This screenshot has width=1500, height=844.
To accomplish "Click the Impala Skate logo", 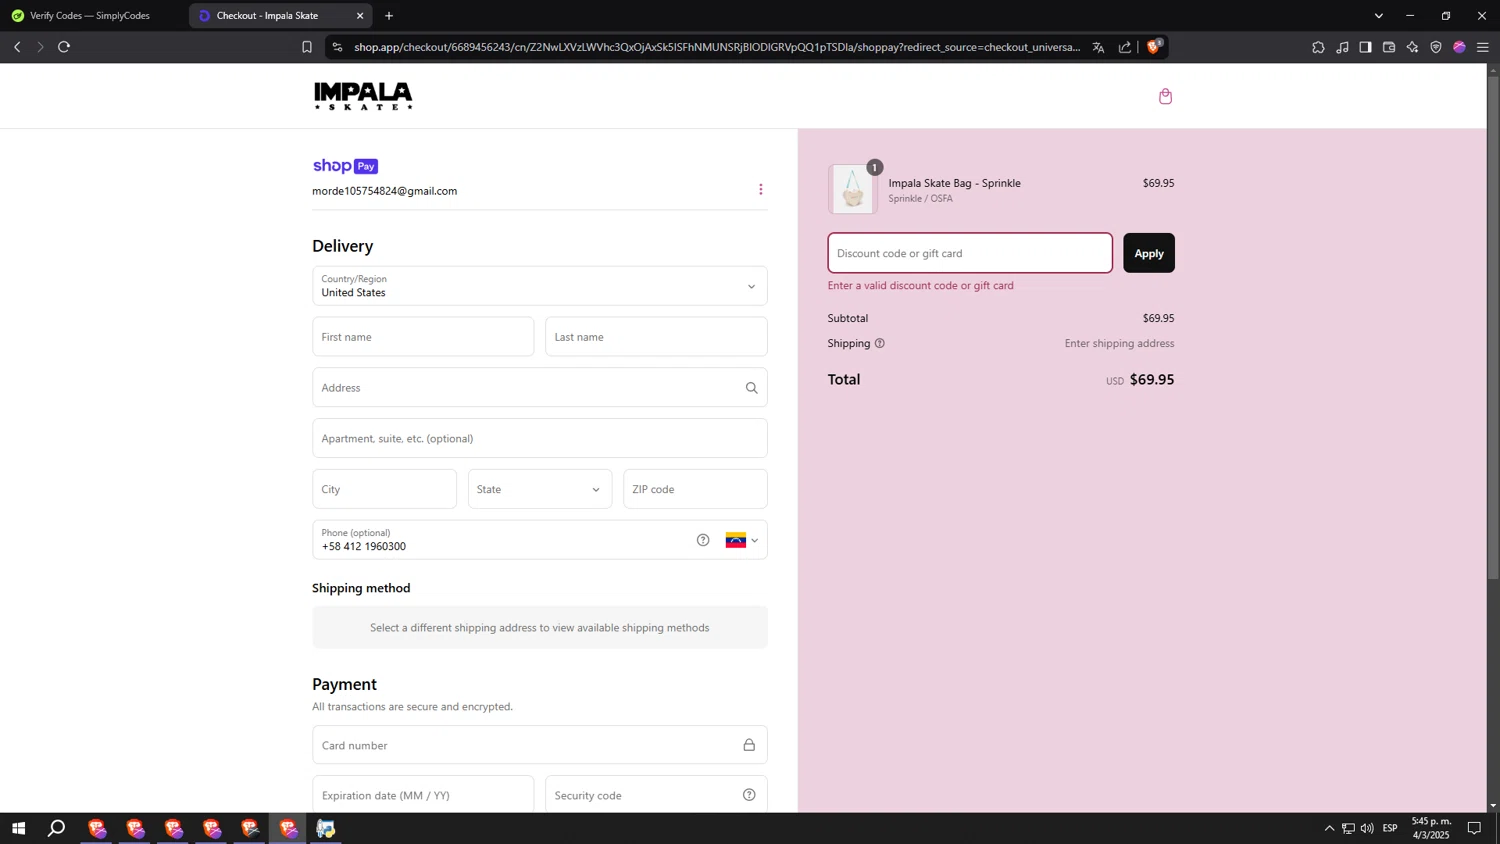I will point(363,96).
